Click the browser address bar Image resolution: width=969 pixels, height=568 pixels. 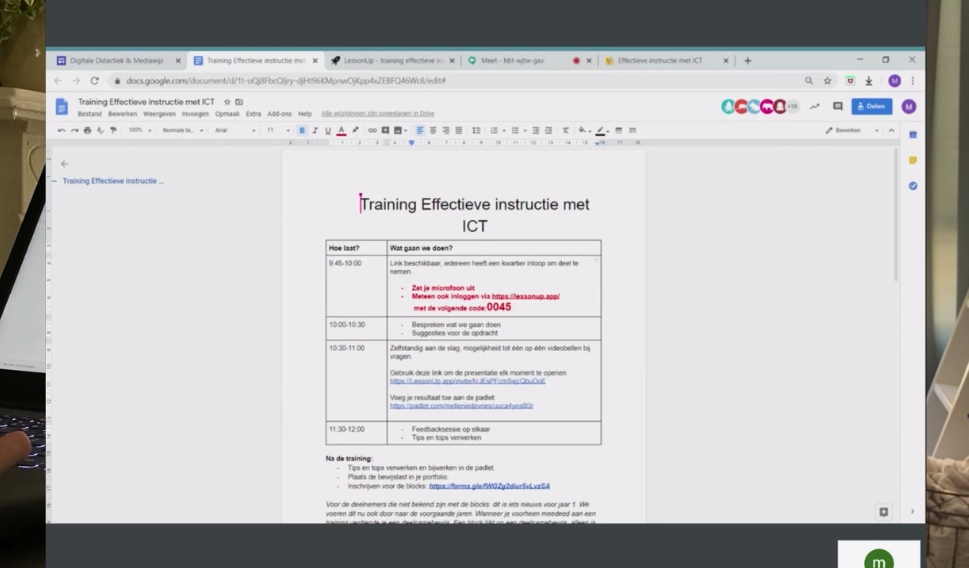[x=457, y=81]
